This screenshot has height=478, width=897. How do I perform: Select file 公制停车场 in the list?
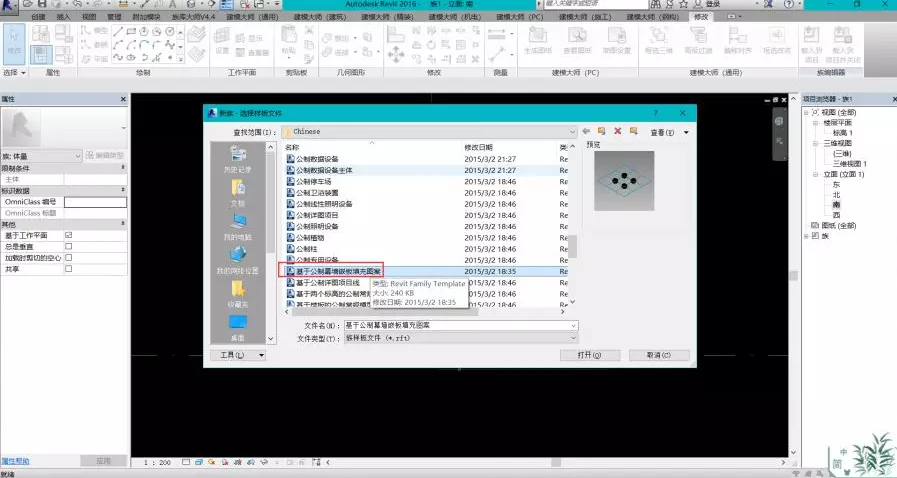[313, 181]
